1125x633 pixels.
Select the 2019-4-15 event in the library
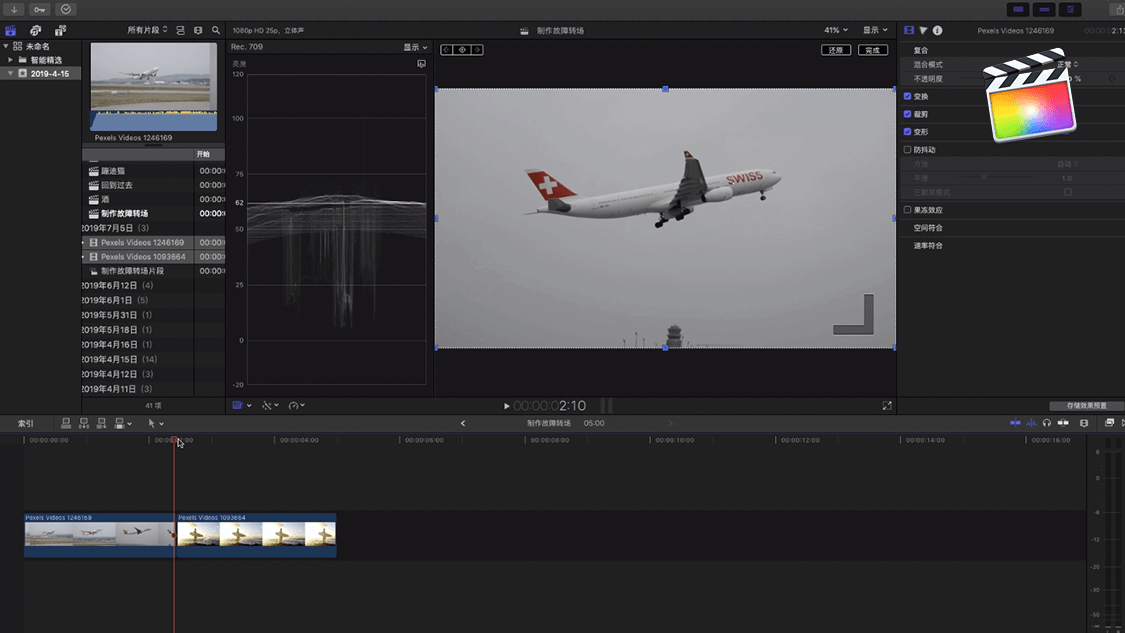coord(49,74)
